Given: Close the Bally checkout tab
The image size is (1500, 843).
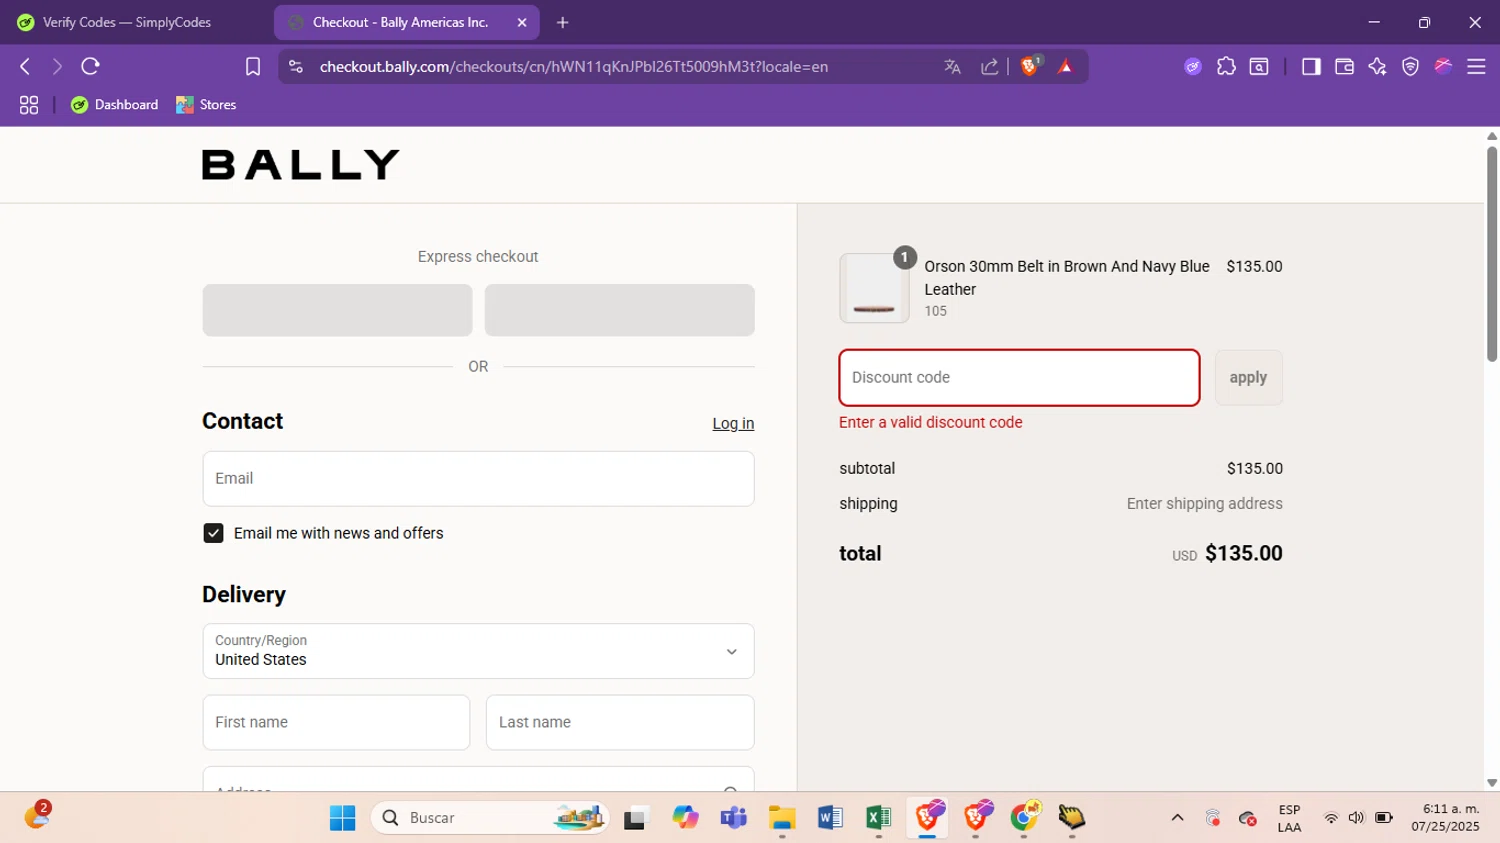Looking at the screenshot, I should point(522,22).
